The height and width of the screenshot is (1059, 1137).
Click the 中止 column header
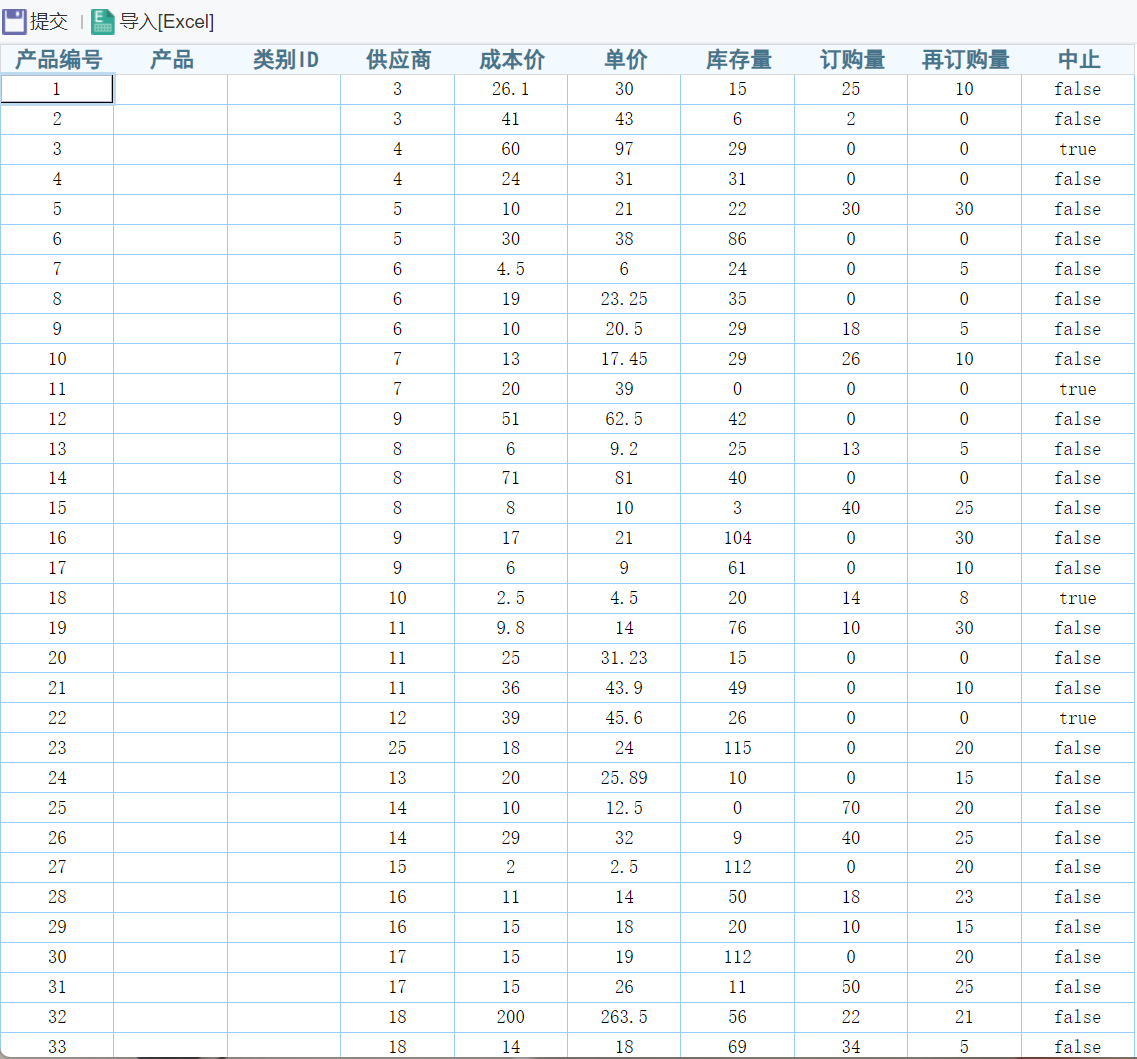1077,59
